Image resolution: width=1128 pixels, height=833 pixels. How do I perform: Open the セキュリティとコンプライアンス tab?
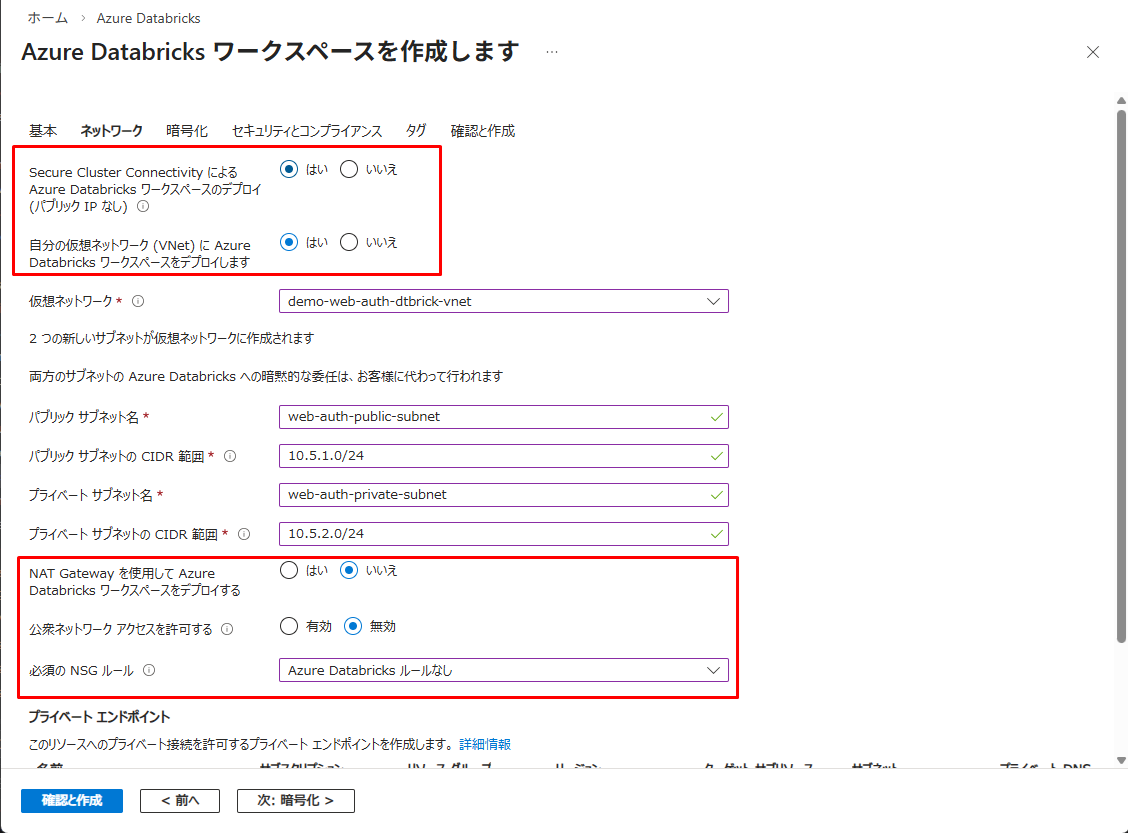(307, 131)
